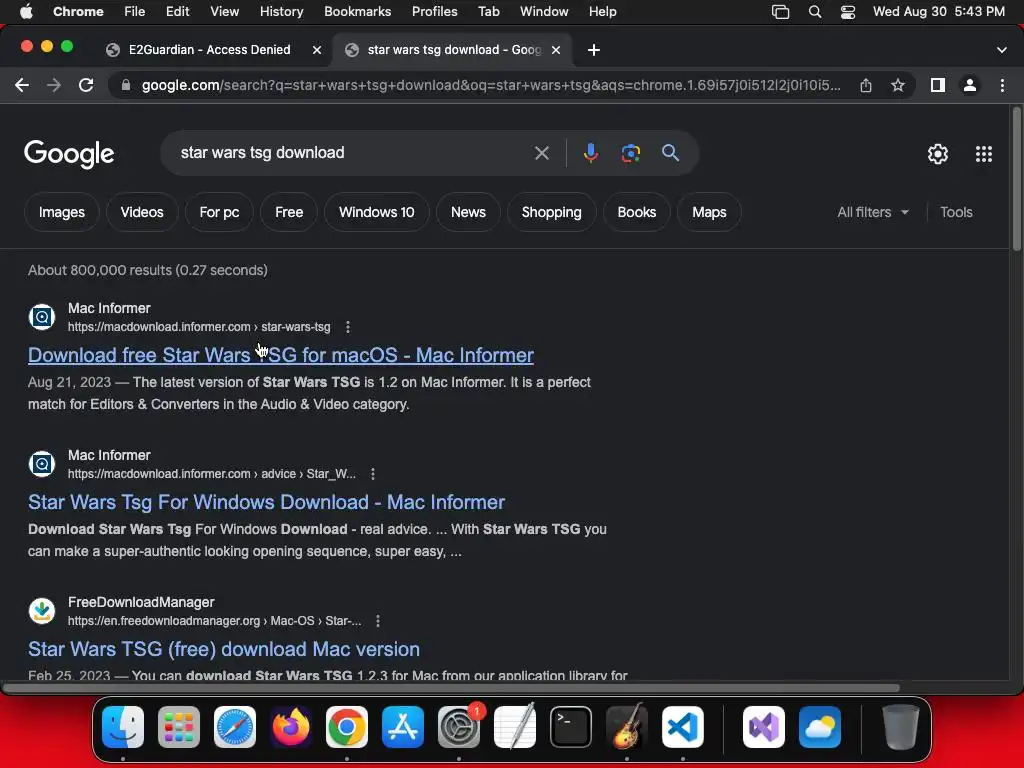1024x768 pixels.
Task: Open the tab search chevron
Action: click(x=1001, y=50)
